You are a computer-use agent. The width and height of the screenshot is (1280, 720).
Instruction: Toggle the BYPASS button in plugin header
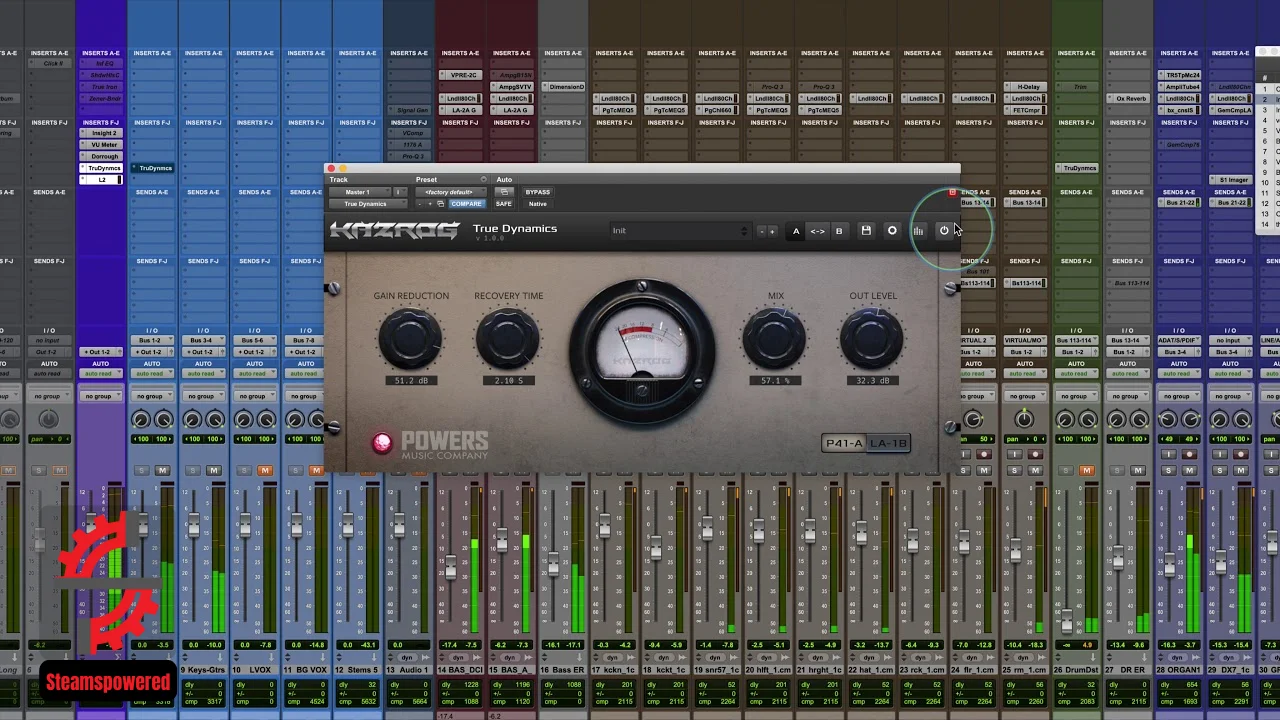tap(538, 192)
